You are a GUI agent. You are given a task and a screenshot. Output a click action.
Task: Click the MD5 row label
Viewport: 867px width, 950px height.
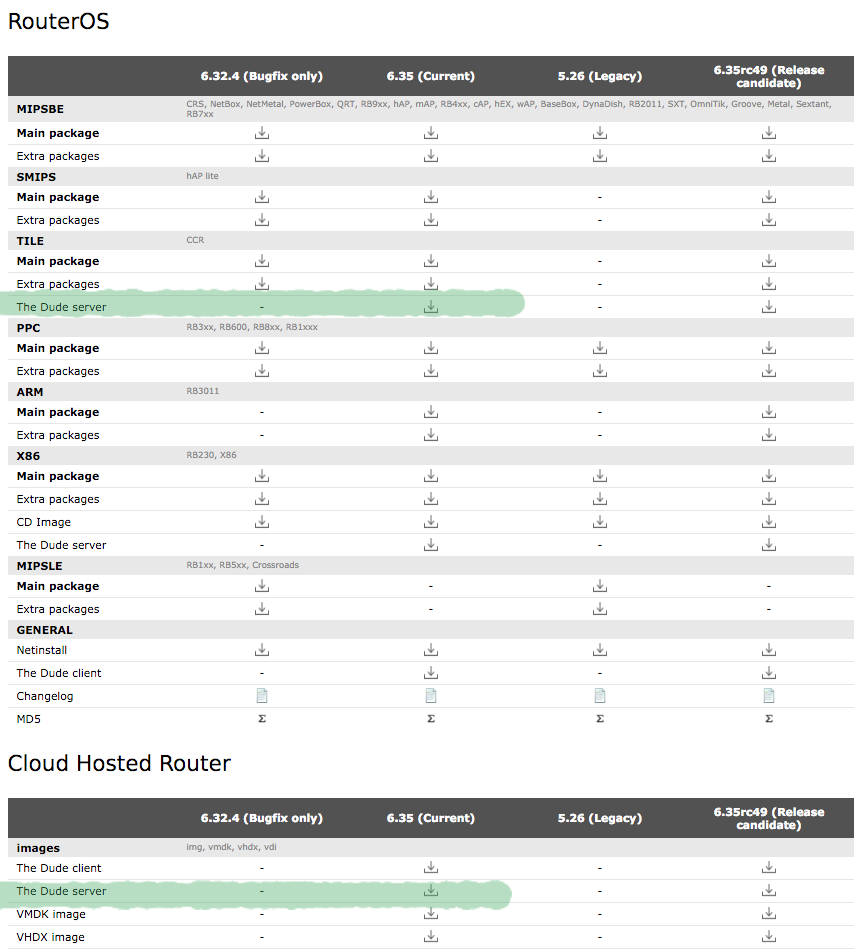tap(28, 719)
